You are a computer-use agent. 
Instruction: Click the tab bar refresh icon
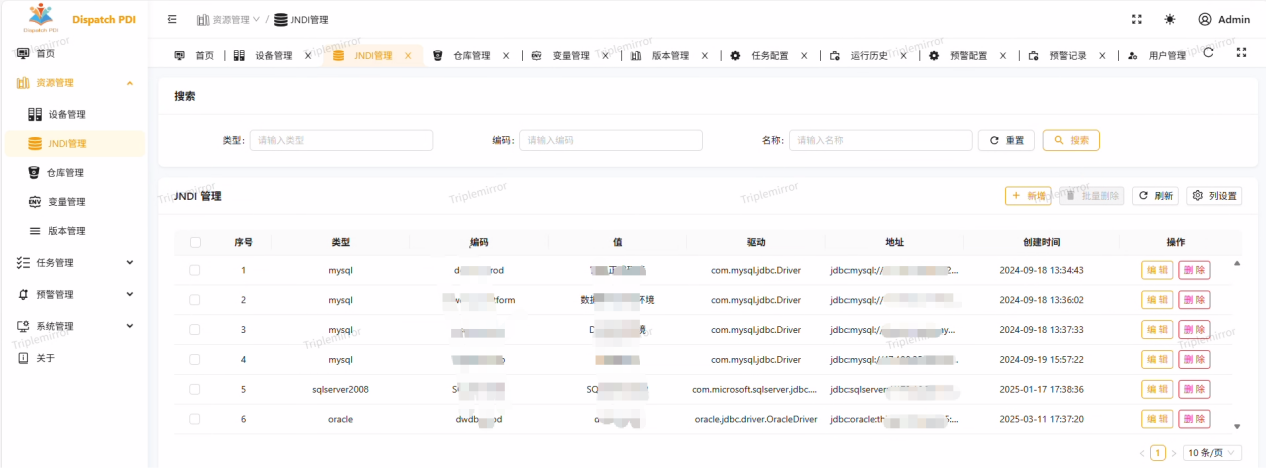pyautogui.click(x=1208, y=53)
